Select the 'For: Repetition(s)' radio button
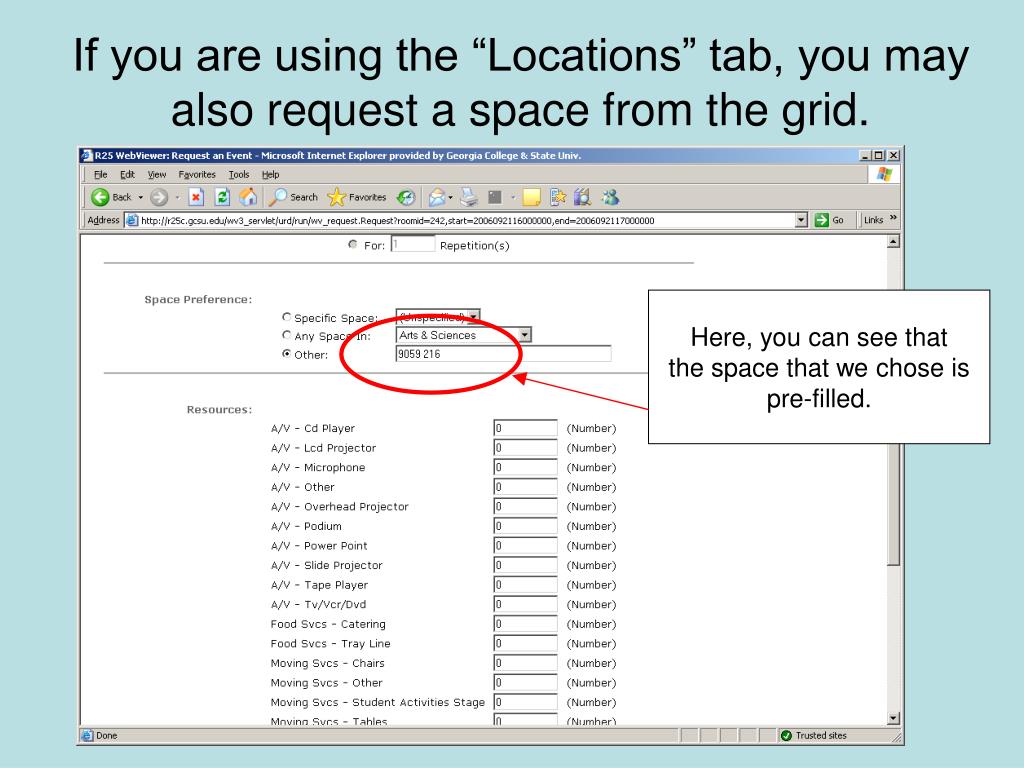Viewport: 1024px width, 768px height. click(x=353, y=244)
